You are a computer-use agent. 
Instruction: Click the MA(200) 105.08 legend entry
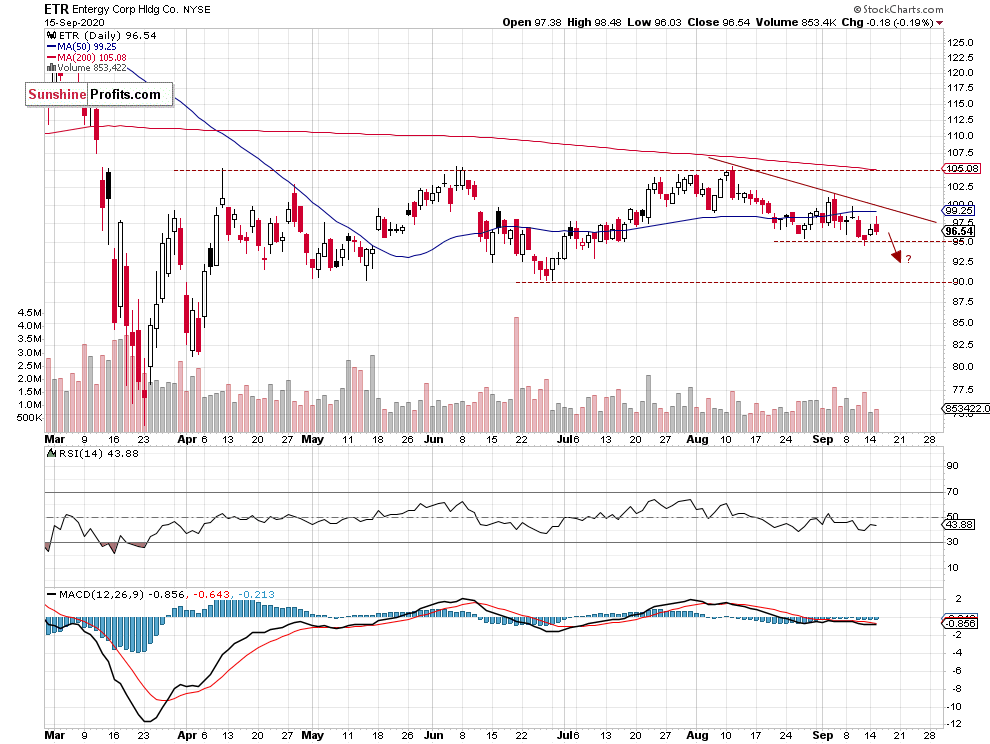point(86,57)
